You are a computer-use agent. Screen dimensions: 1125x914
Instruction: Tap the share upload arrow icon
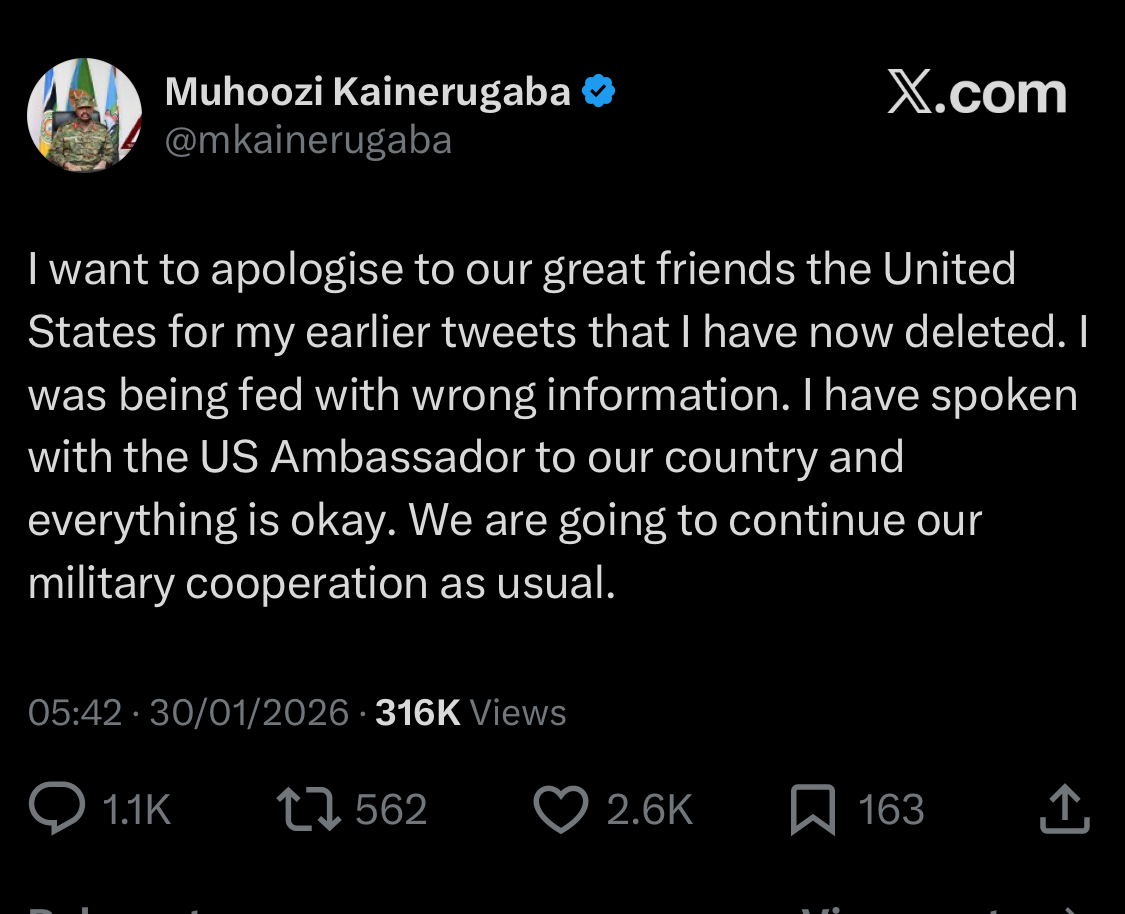tap(1063, 809)
